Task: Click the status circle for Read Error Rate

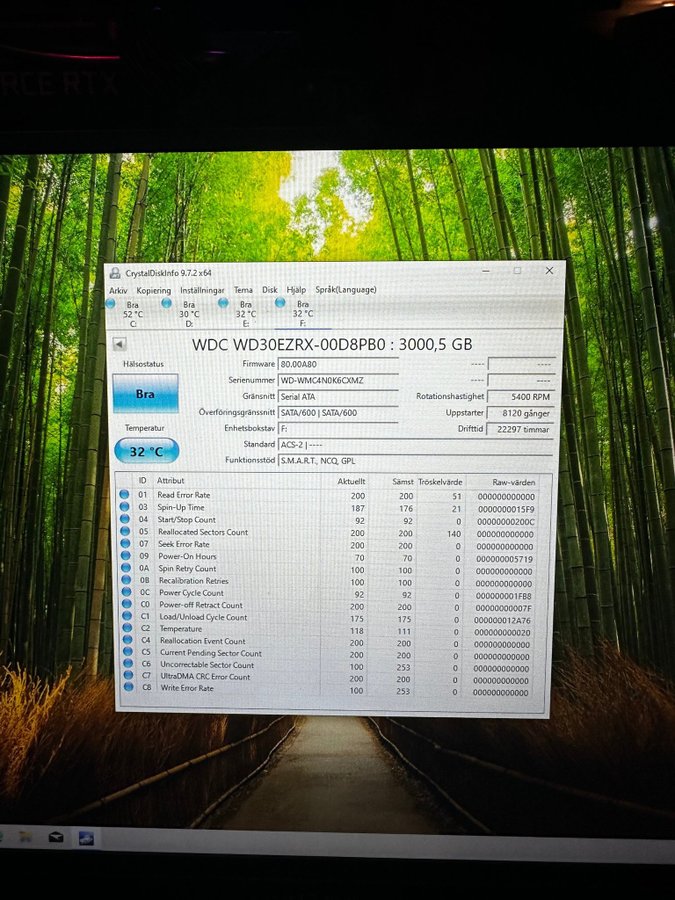Action: pyautogui.click(x=125, y=495)
